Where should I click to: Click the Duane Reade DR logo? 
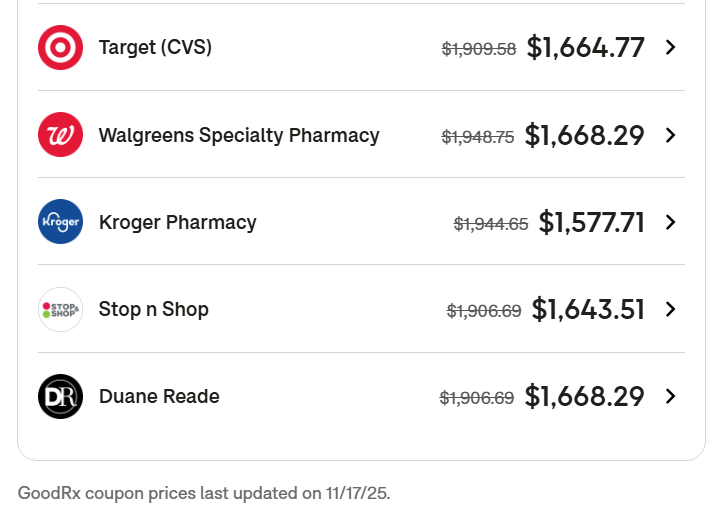click(x=60, y=396)
